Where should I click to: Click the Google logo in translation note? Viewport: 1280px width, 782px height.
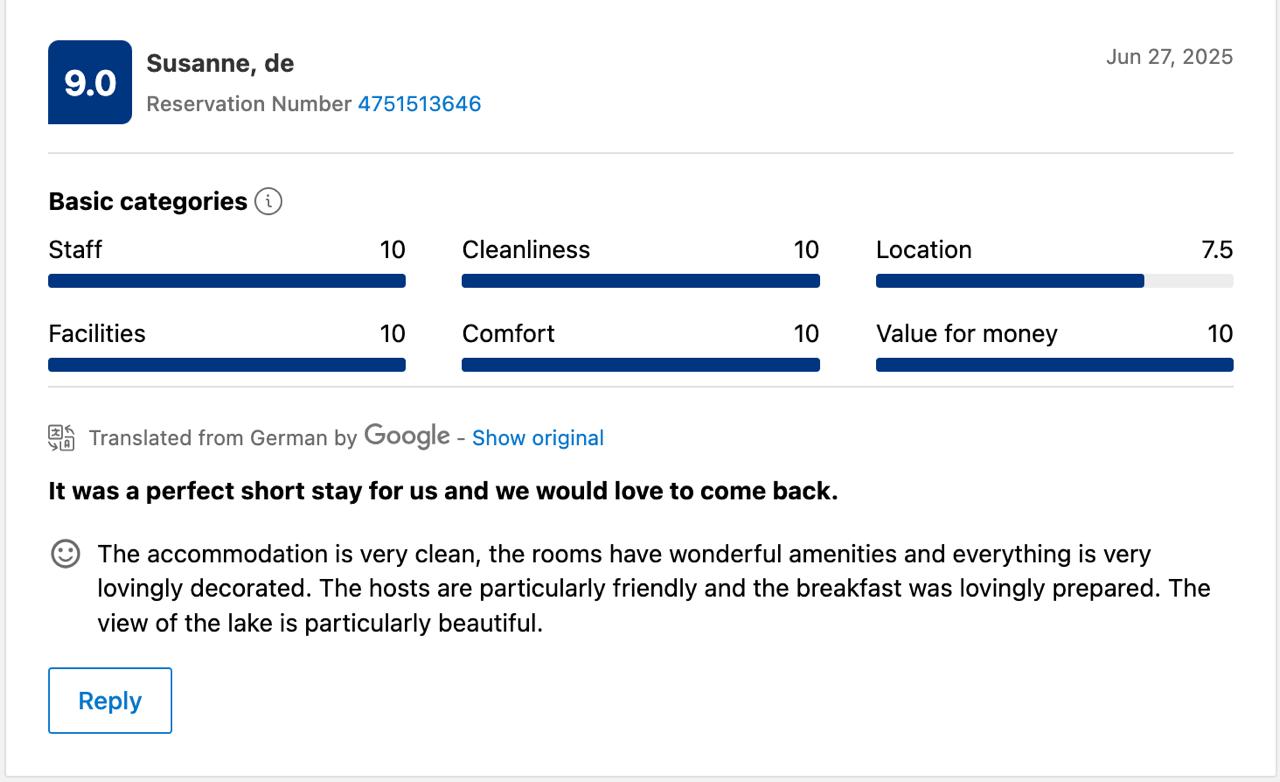407,436
